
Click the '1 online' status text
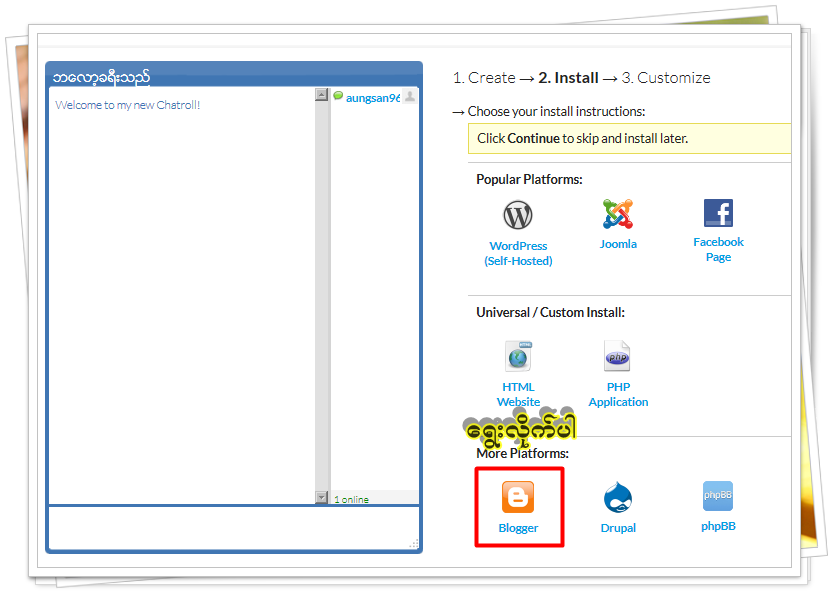coord(351,500)
